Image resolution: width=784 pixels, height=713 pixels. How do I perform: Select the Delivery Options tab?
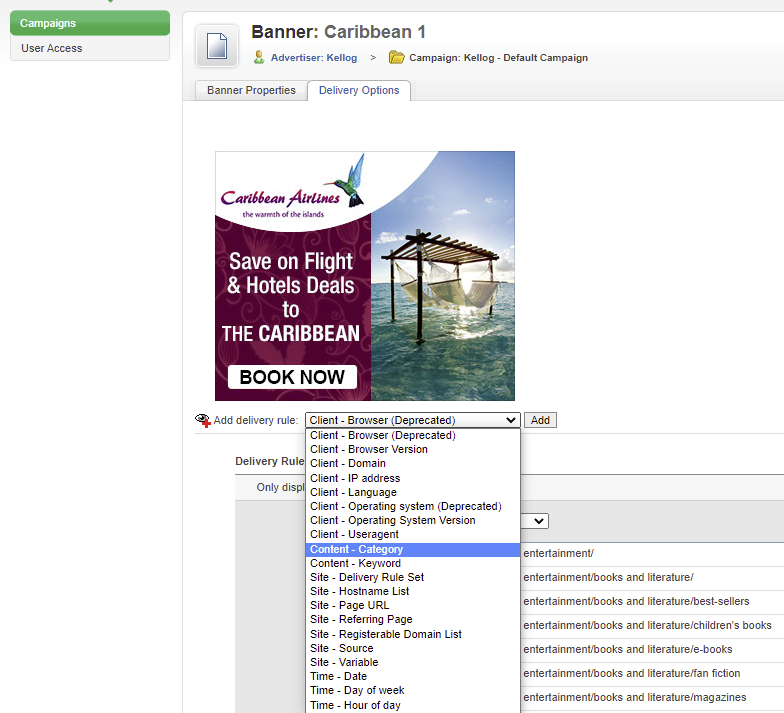pos(358,90)
